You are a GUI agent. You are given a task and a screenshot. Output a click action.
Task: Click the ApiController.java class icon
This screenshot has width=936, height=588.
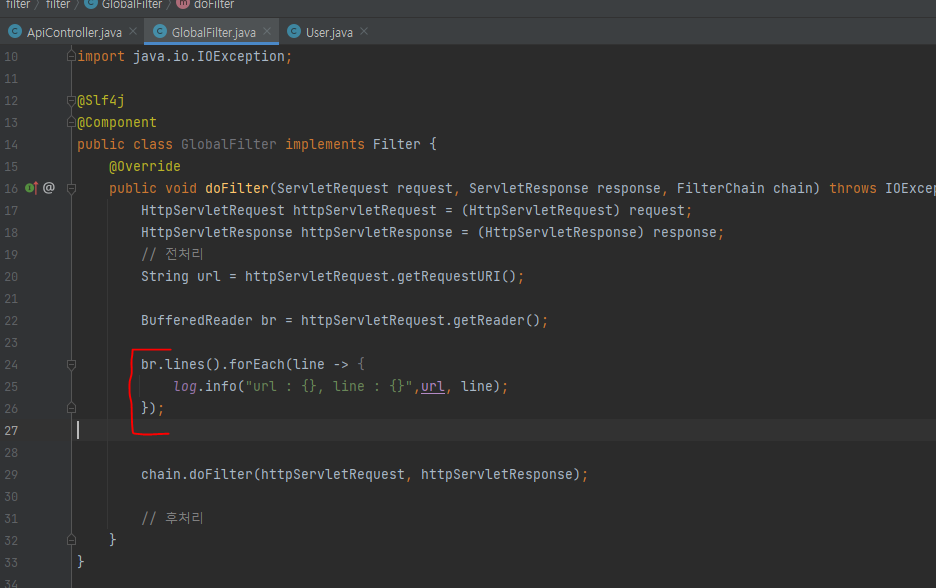[x=15, y=32]
